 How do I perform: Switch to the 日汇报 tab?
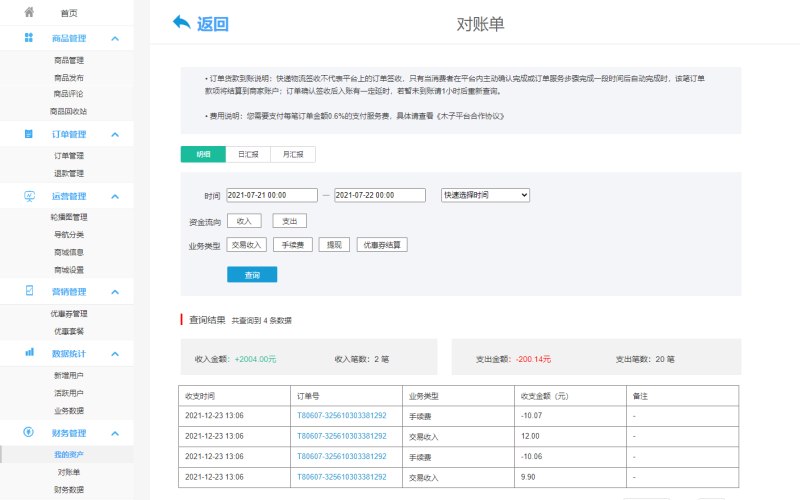pos(248,154)
